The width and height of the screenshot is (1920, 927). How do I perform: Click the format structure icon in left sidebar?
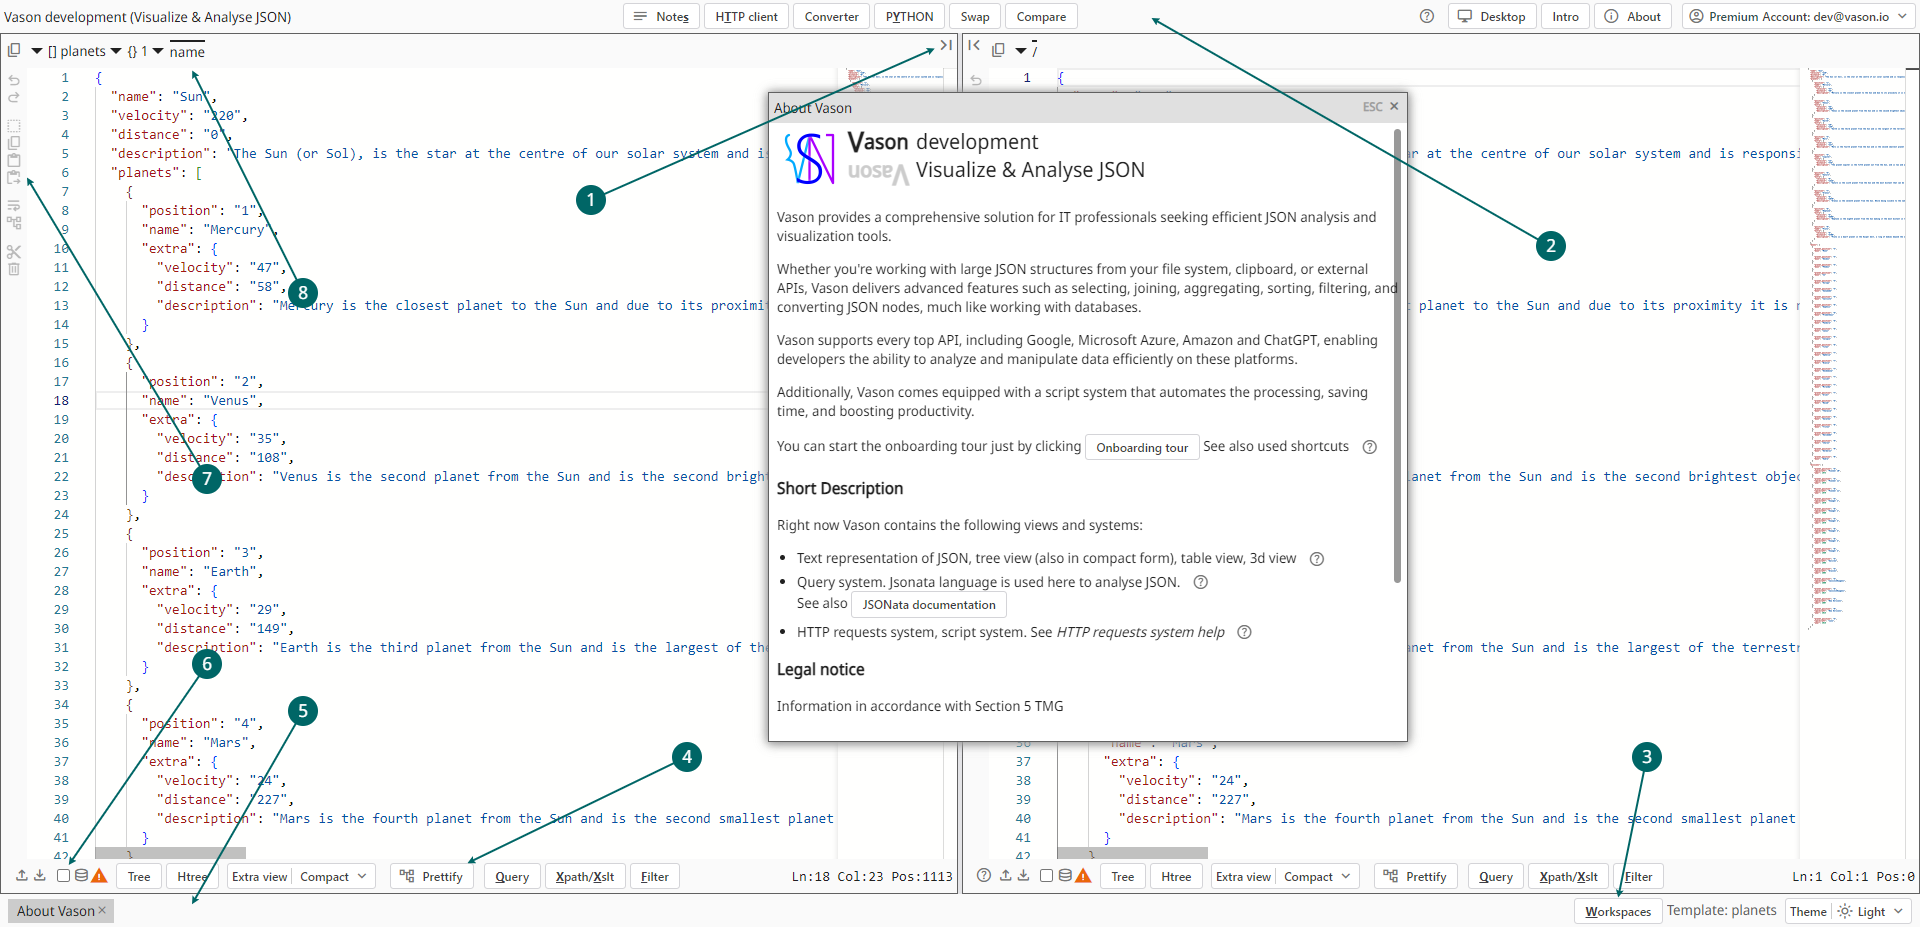(14, 223)
